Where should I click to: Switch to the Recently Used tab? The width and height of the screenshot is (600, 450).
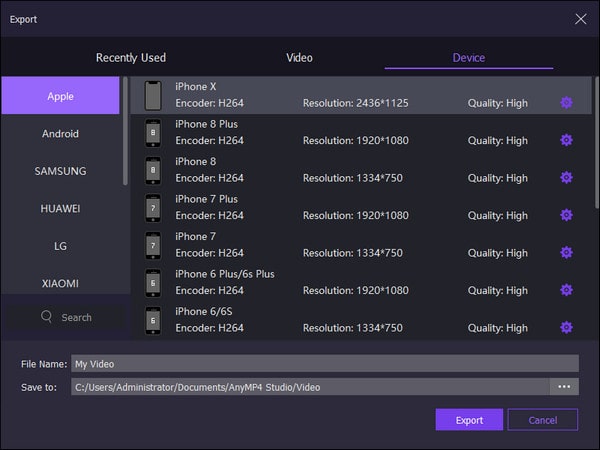pos(131,58)
